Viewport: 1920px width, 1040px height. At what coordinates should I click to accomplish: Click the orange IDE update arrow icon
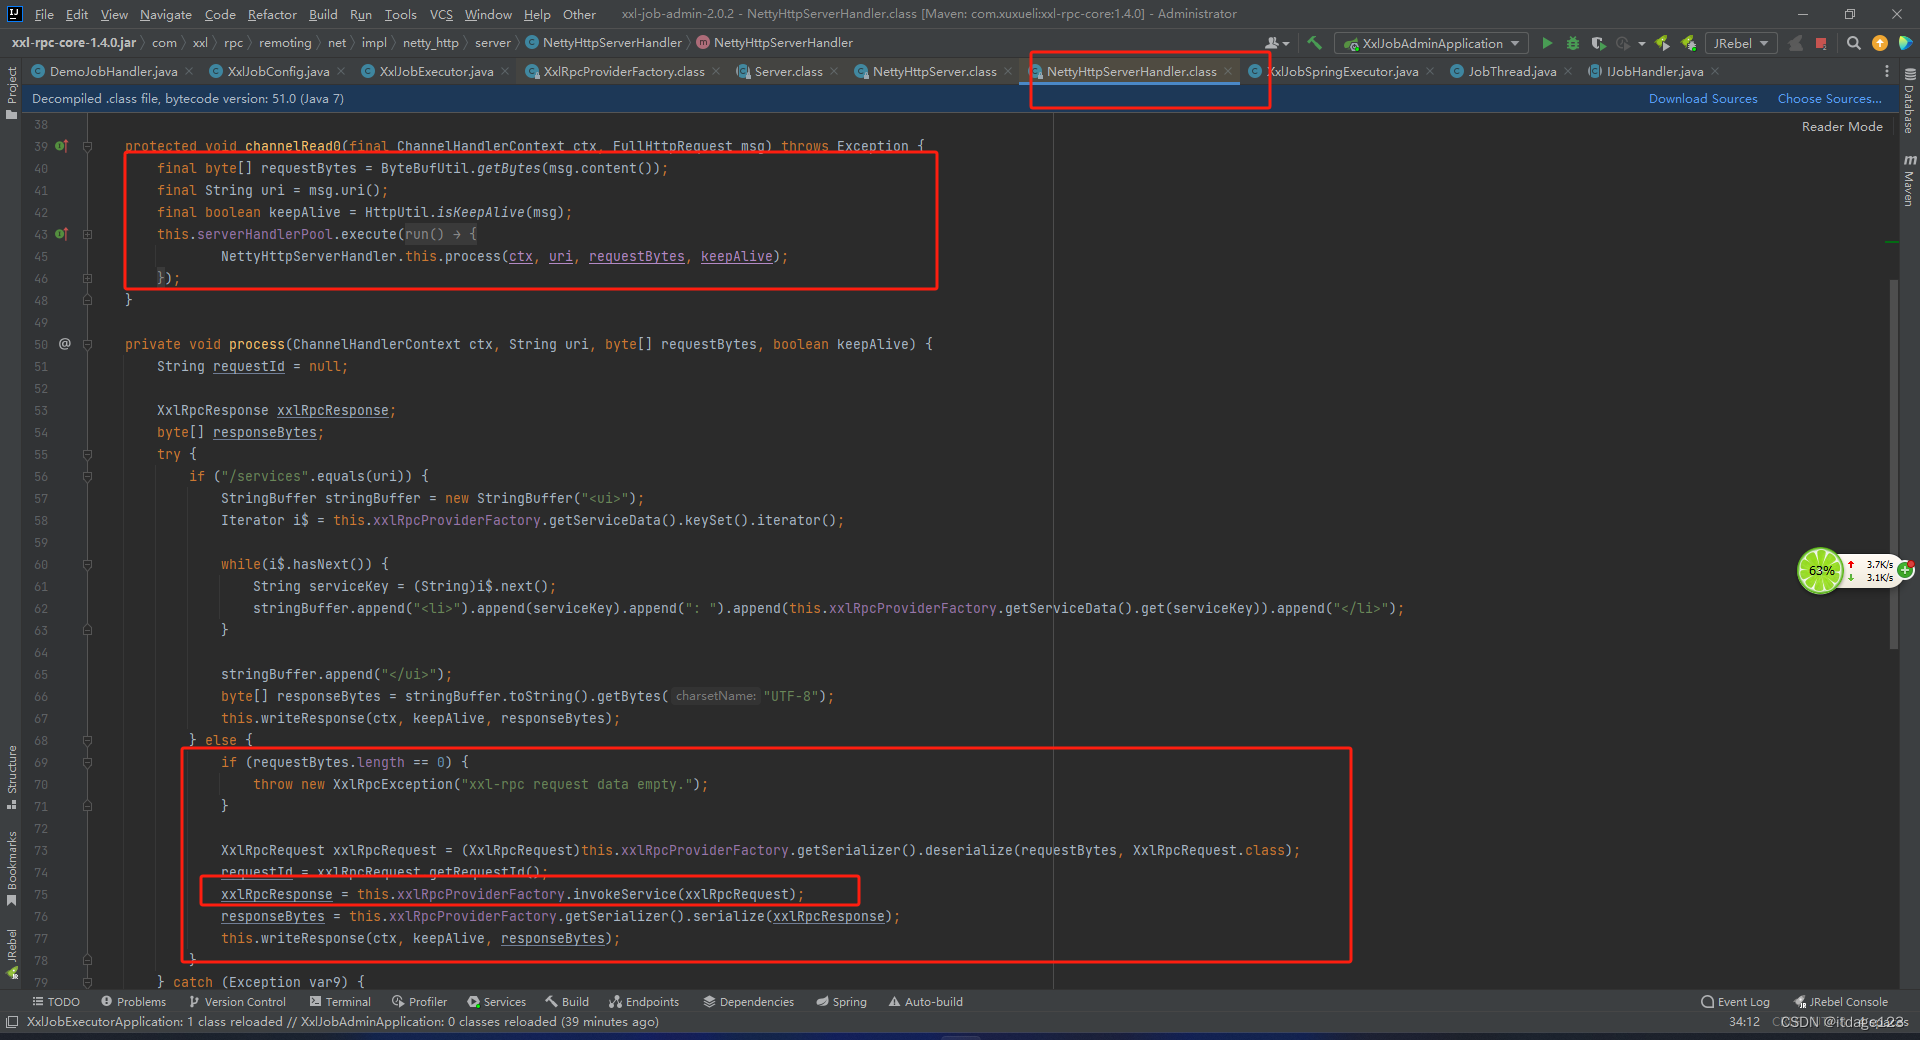(1880, 43)
